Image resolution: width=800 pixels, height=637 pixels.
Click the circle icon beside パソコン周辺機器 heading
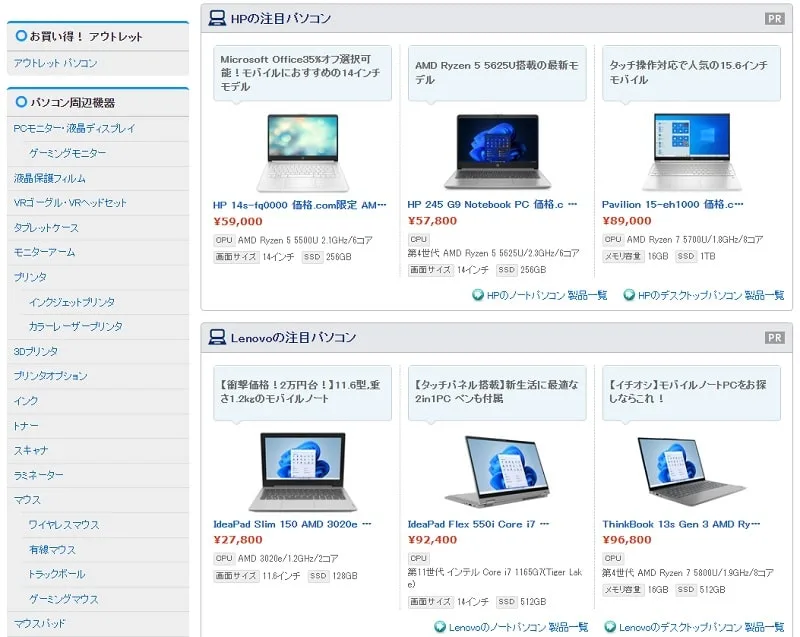pos(20,102)
